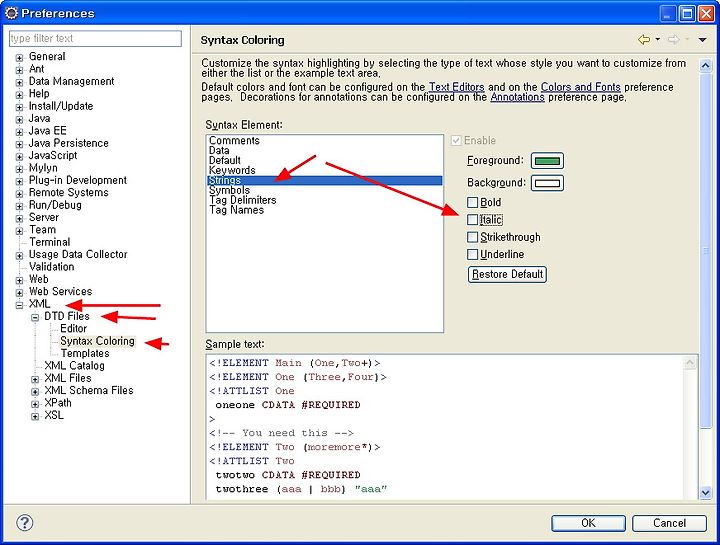
Task: Select the Run/Debug tree item
Action: tap(55, 205)
